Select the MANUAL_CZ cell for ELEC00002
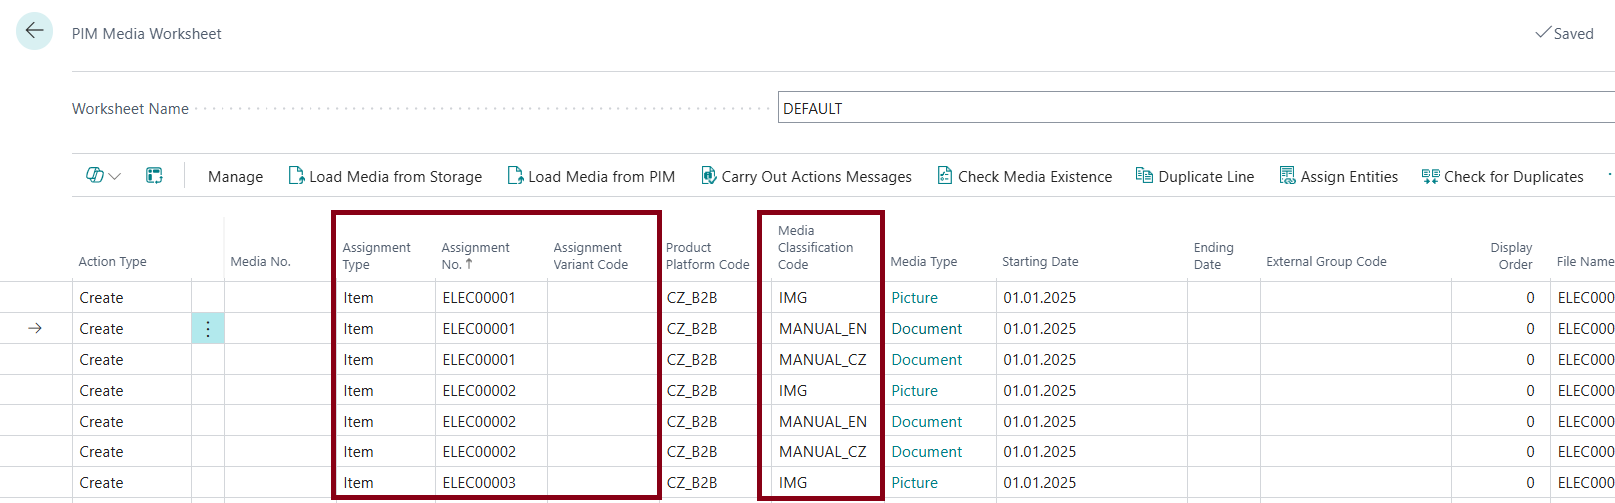The image size is (1615, 503). 827,452
